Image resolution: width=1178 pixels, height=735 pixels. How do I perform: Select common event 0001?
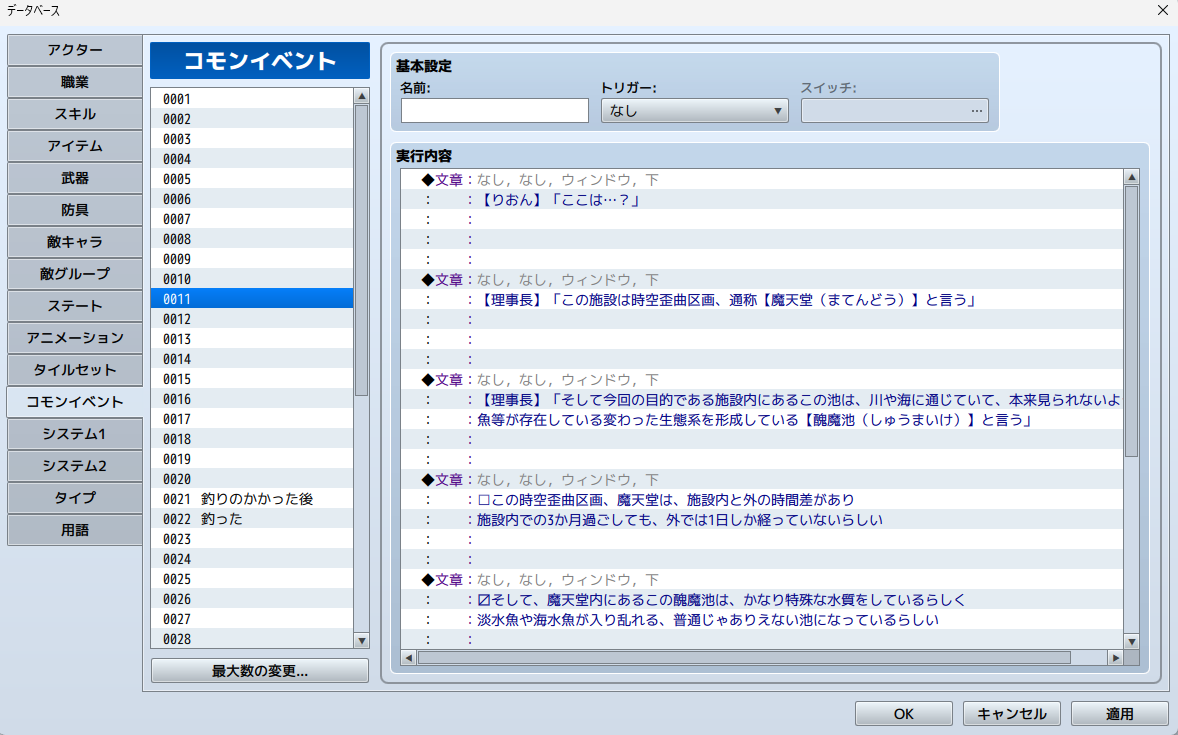[252, 99]
